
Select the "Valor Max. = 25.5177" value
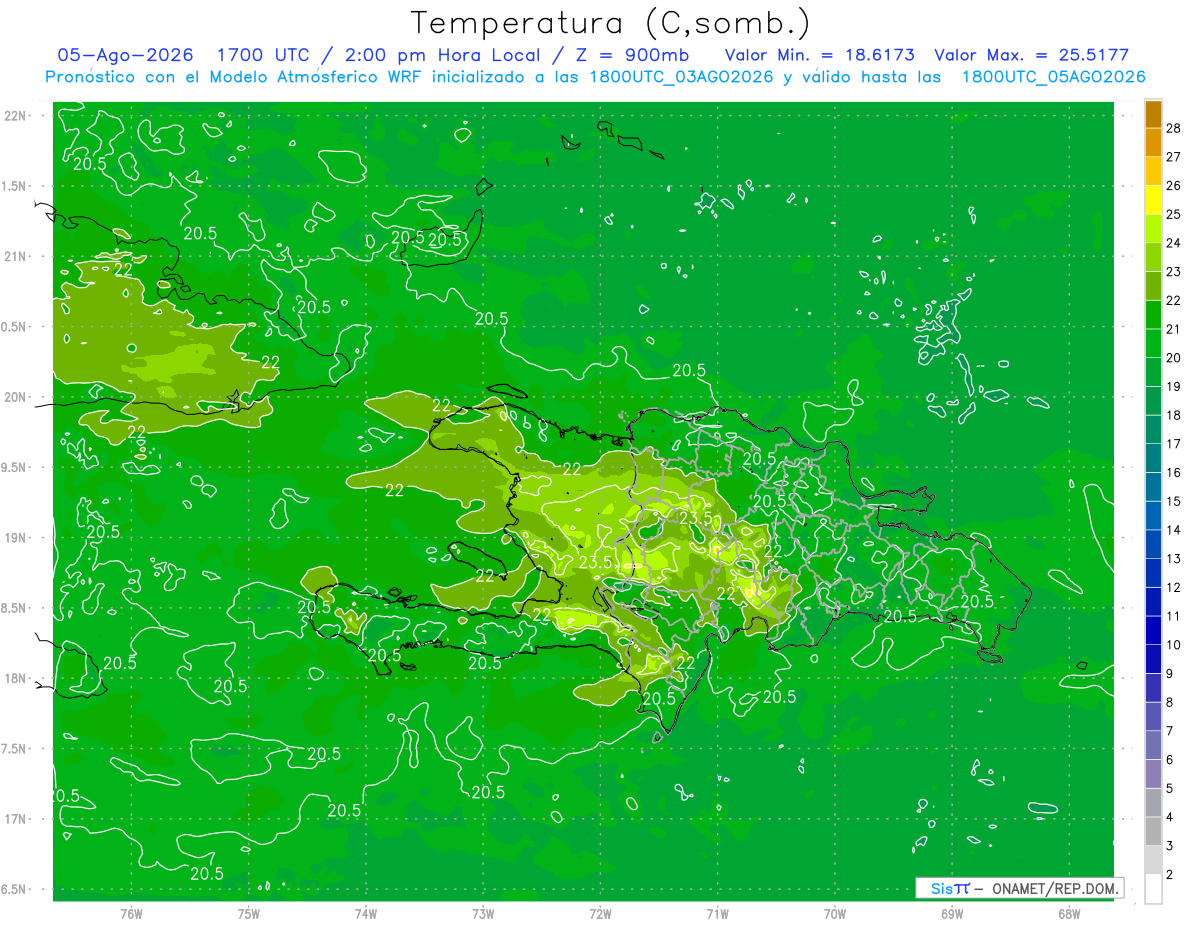1032,55
